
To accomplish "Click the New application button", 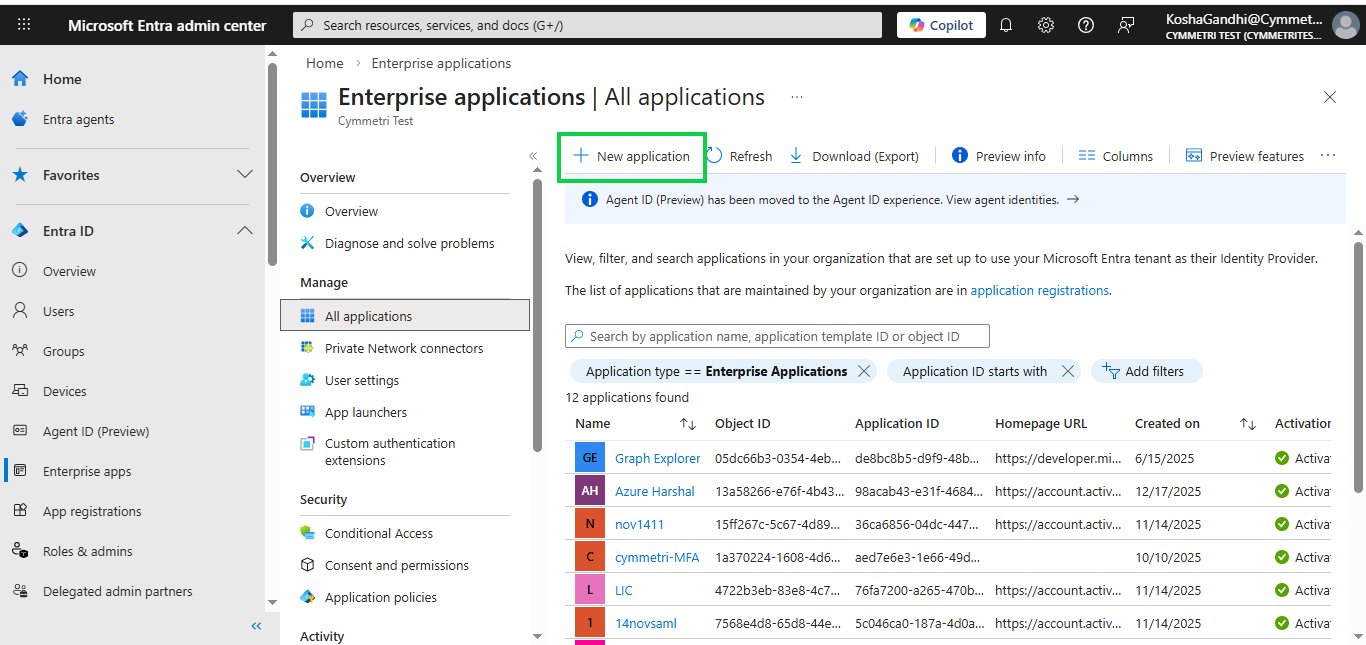I will (631, 156).
